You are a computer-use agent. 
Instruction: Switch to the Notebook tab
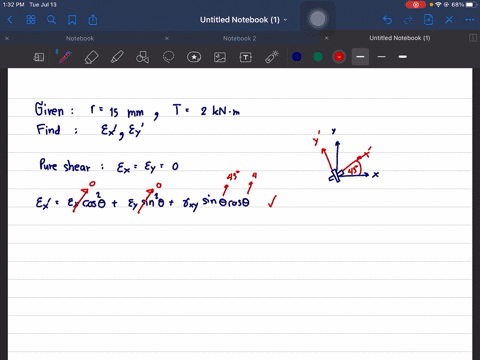click(x=80, y=38)
